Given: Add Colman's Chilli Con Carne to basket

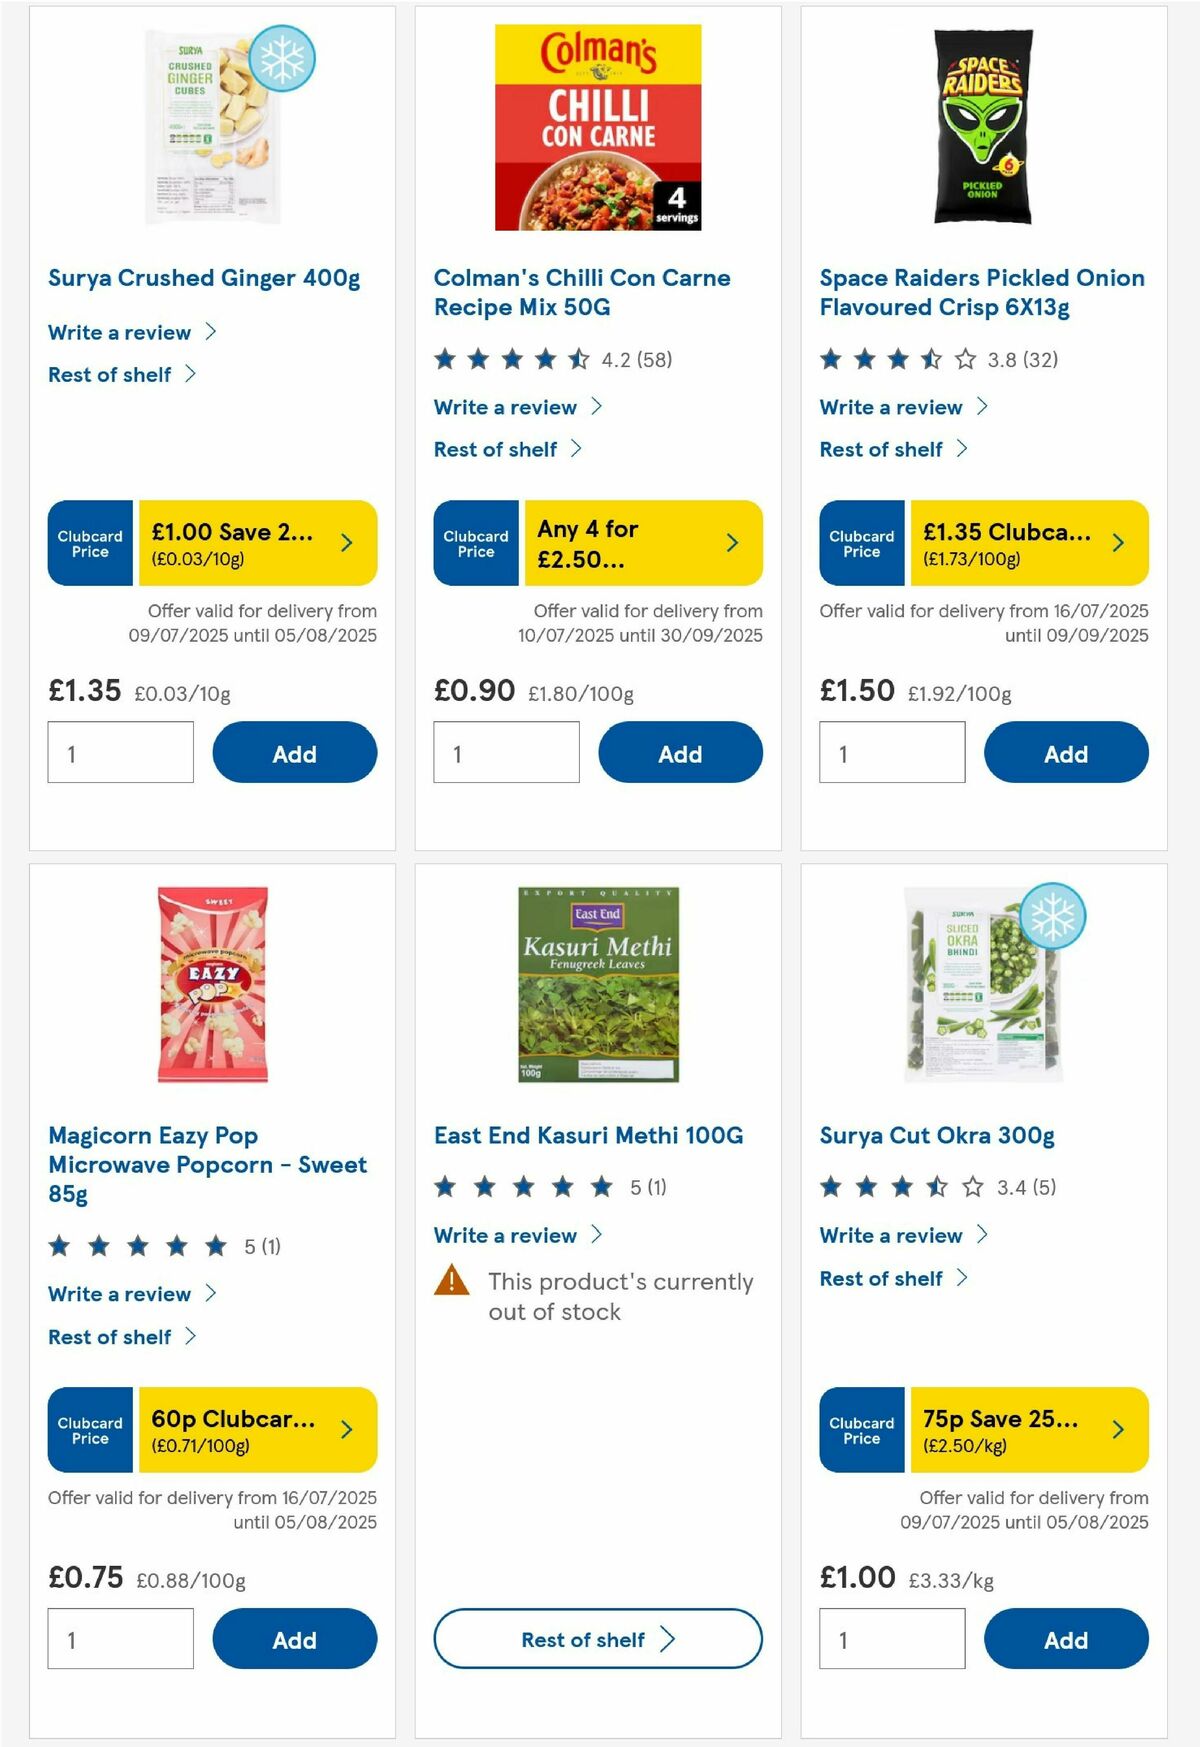Looking at the screenshot, I should click(680, 752).
